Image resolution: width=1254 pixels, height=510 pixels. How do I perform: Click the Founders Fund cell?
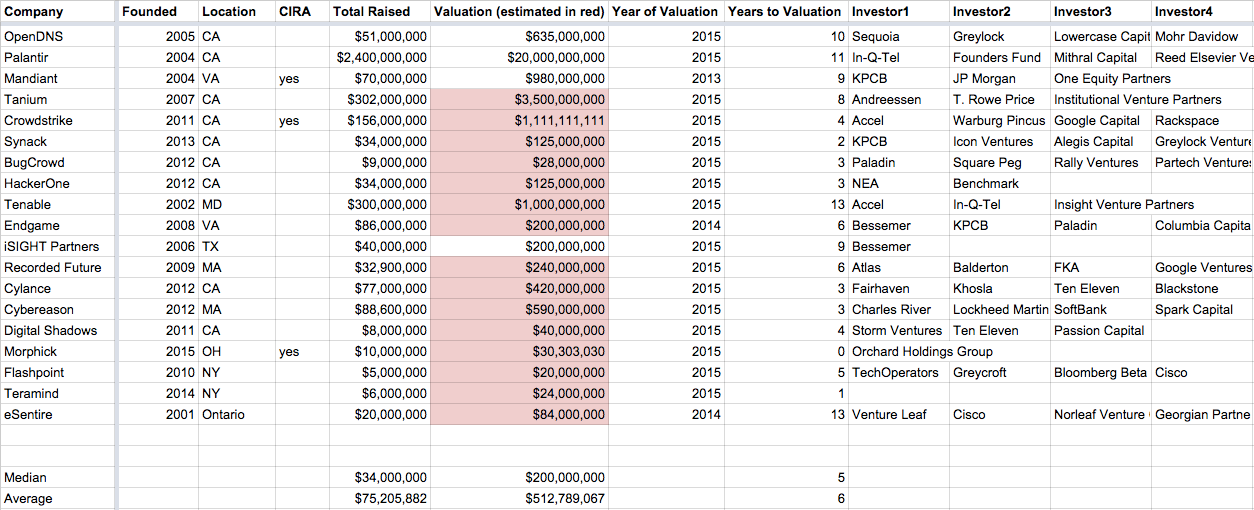(1000, 57)
